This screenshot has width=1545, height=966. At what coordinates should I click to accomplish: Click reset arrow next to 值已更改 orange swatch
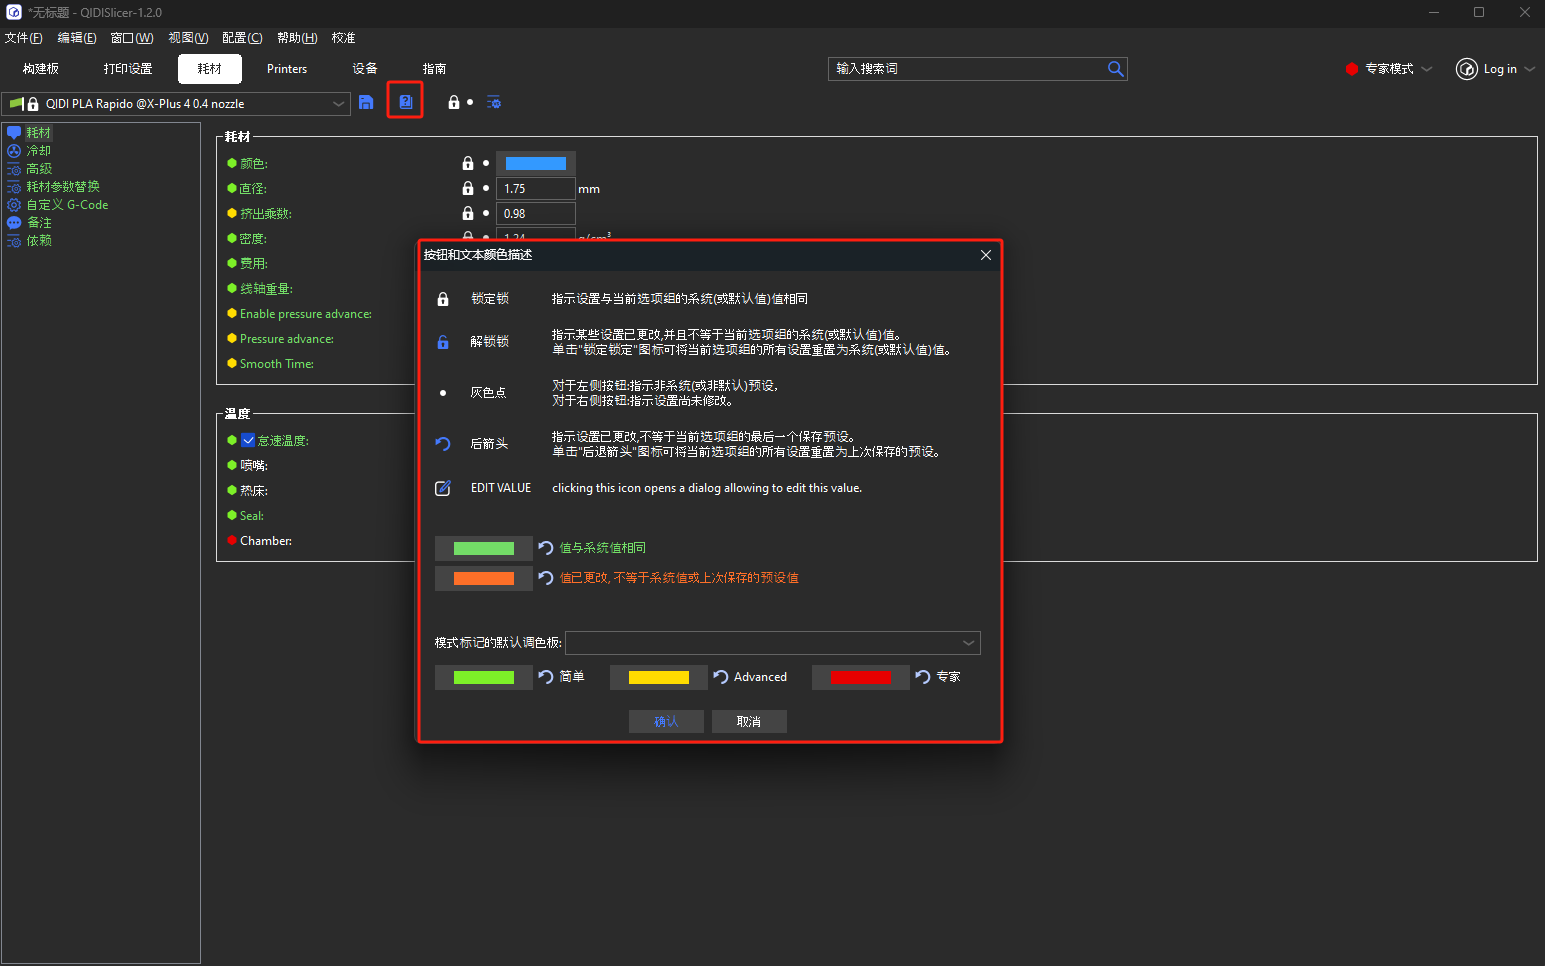click(x=546, y=578)
